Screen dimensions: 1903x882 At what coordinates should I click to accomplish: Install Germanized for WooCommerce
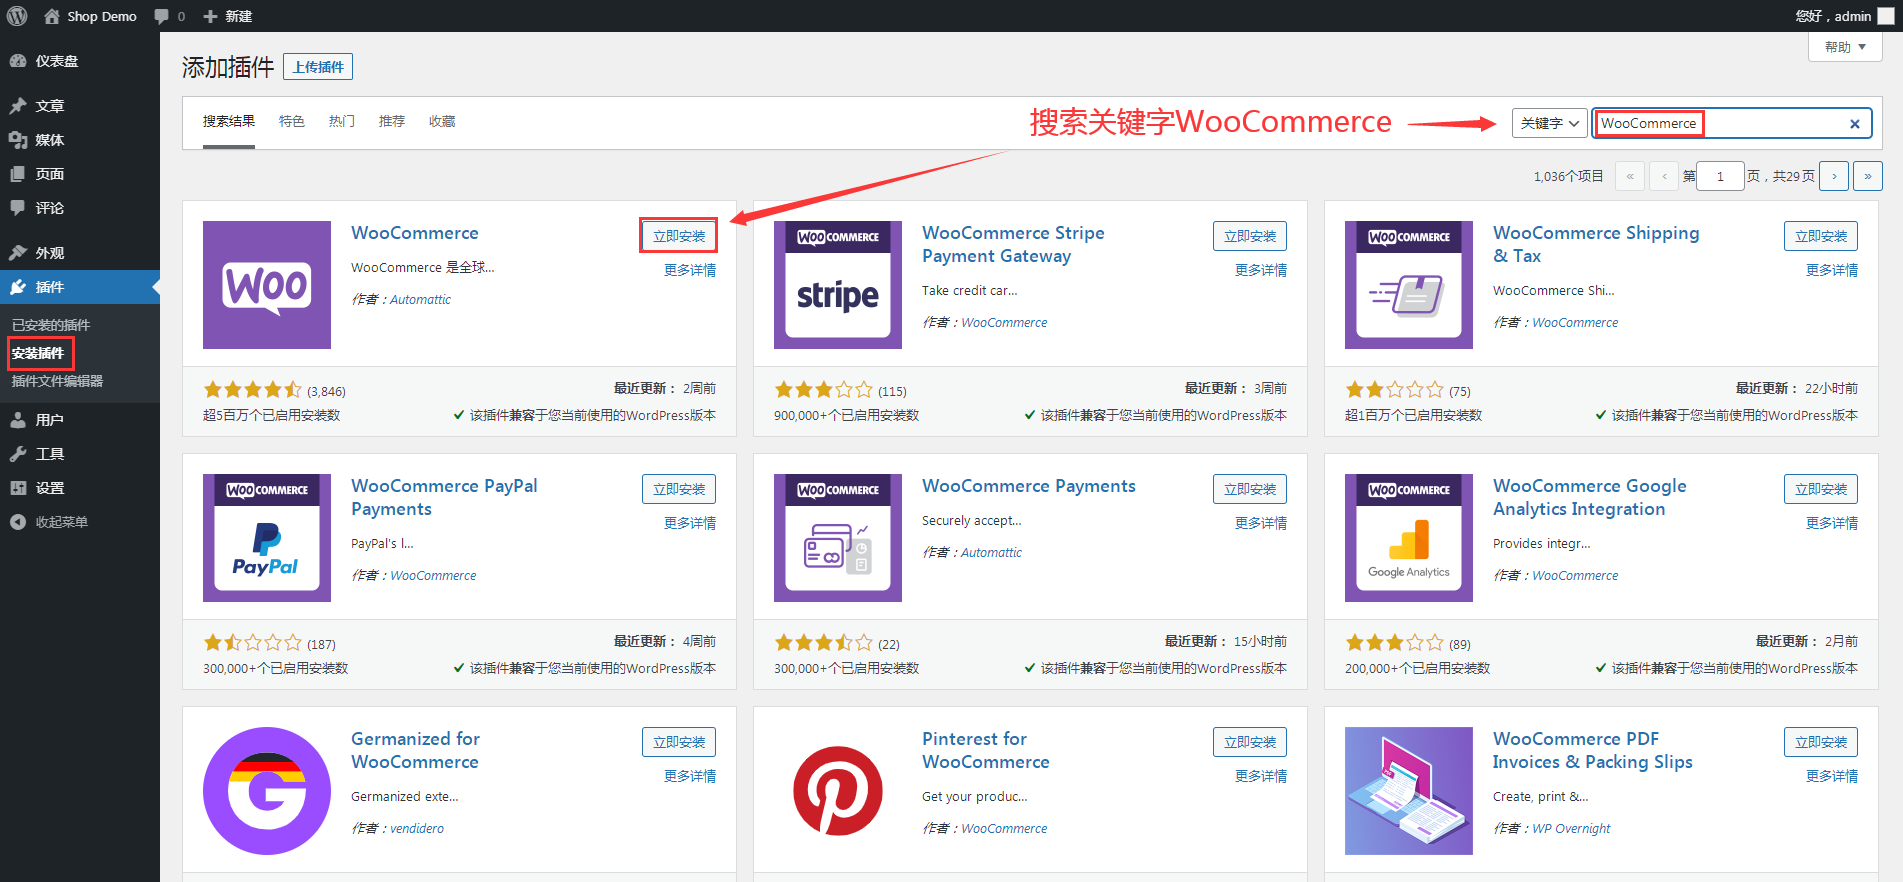point(679,742)
